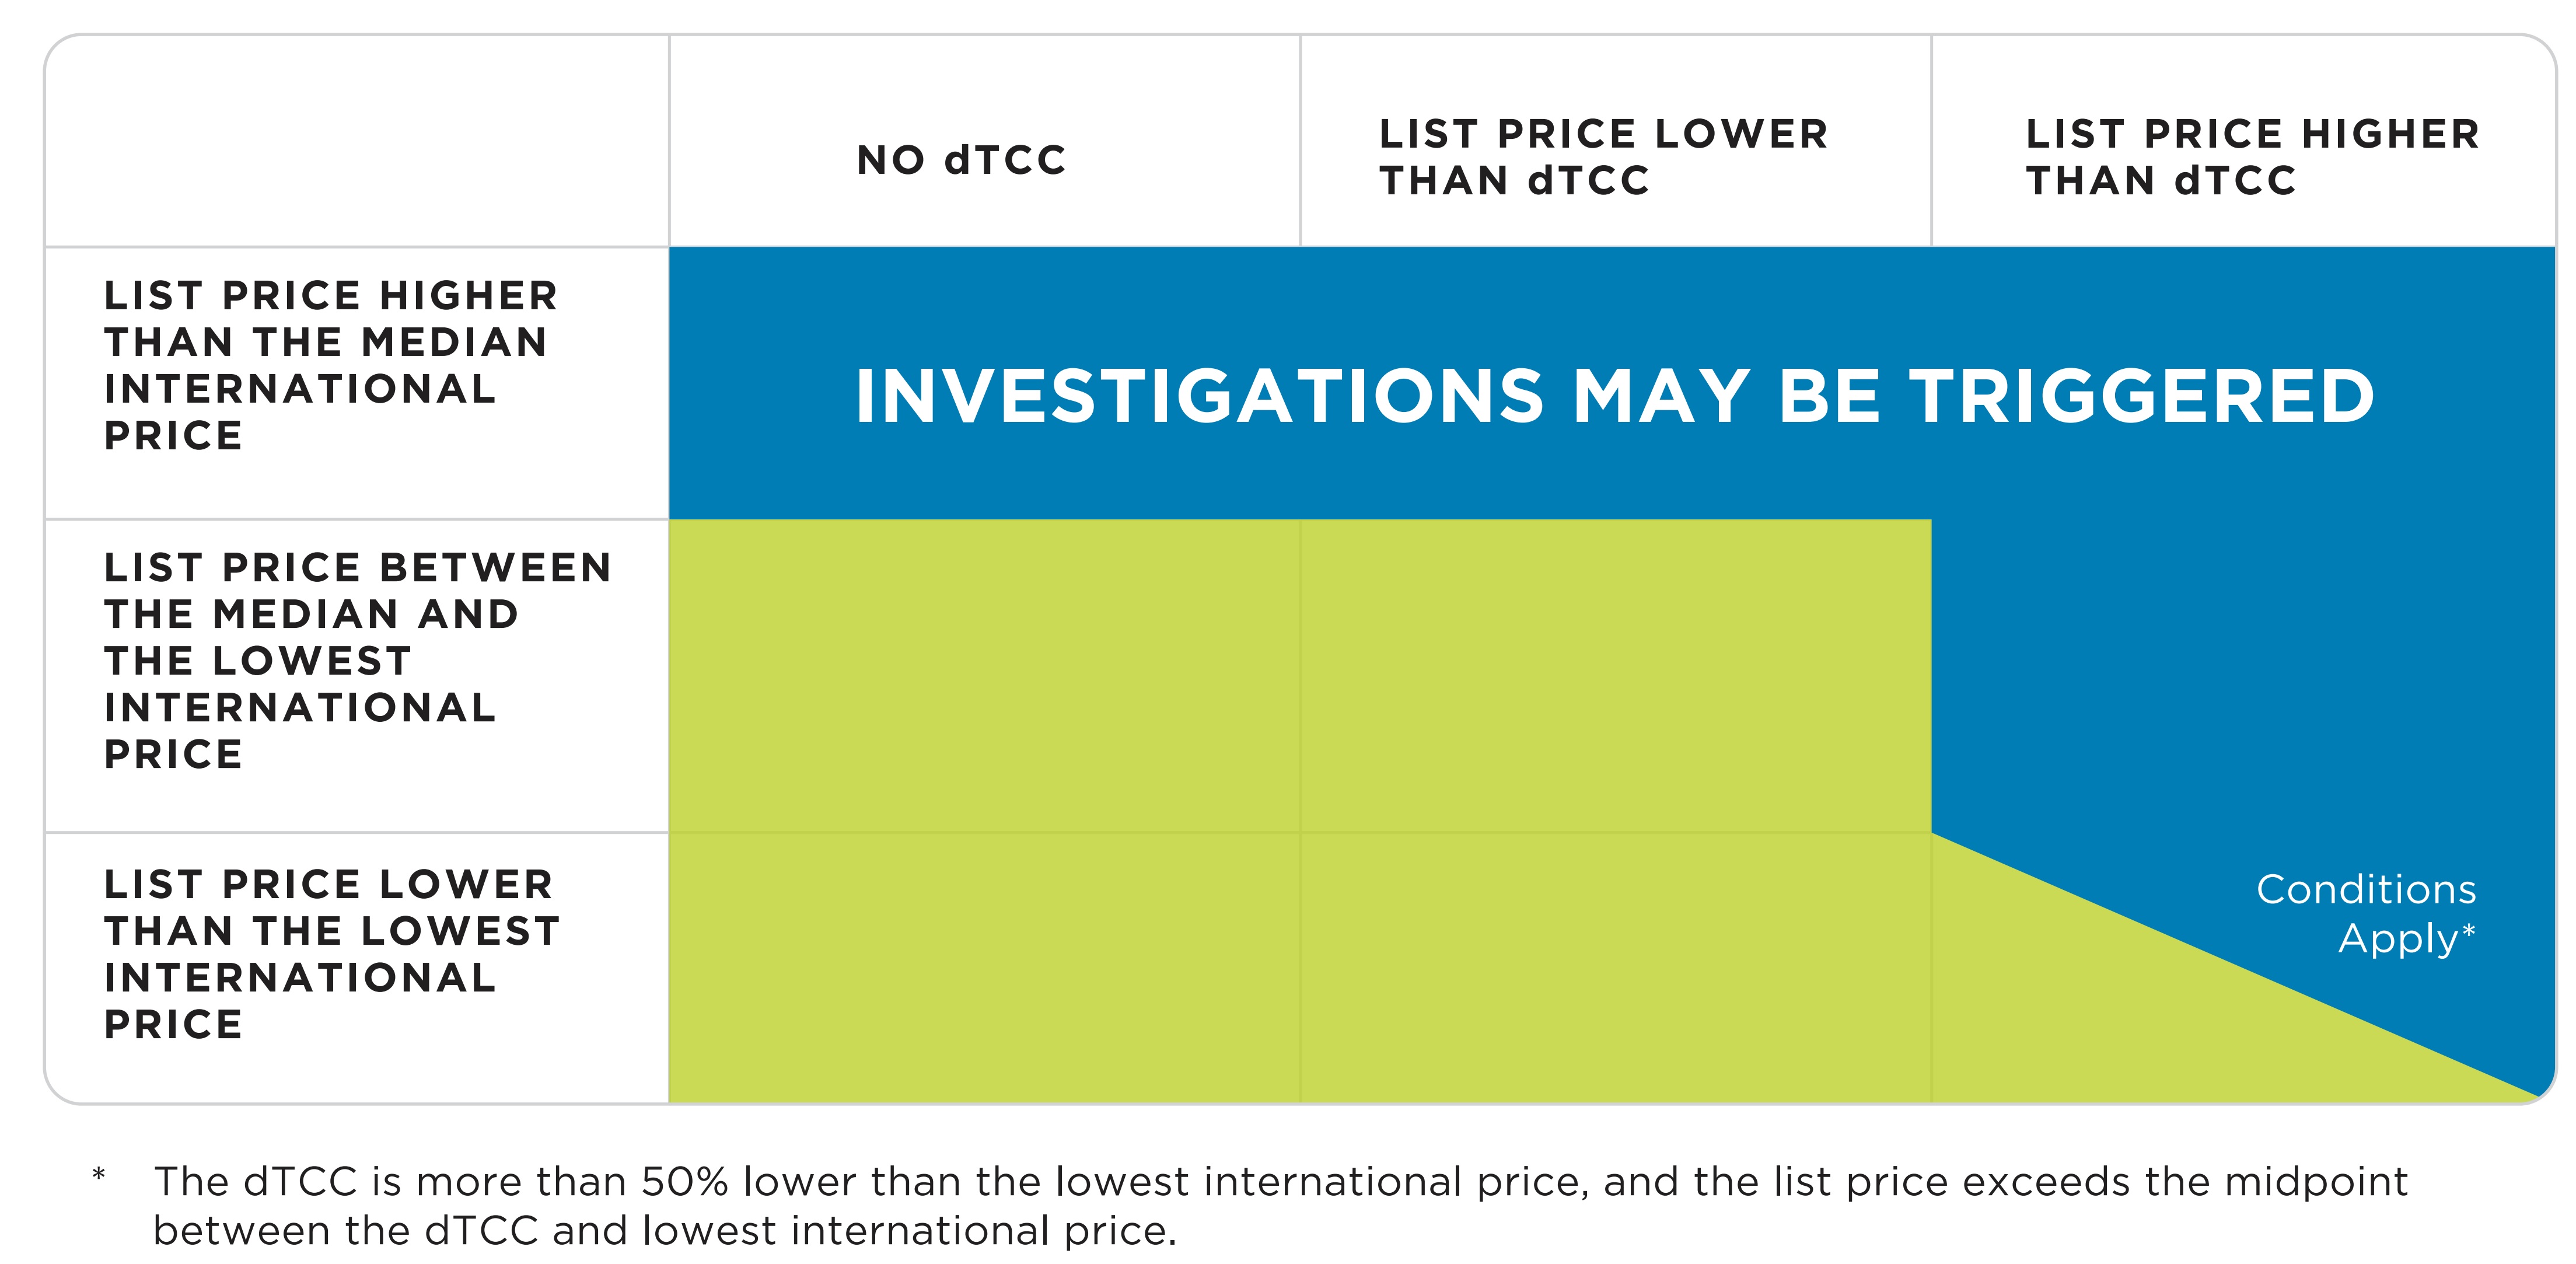
Task: Click the green cell for lower than dTCC, lower than lowest price
Action: pos(1615,967)
